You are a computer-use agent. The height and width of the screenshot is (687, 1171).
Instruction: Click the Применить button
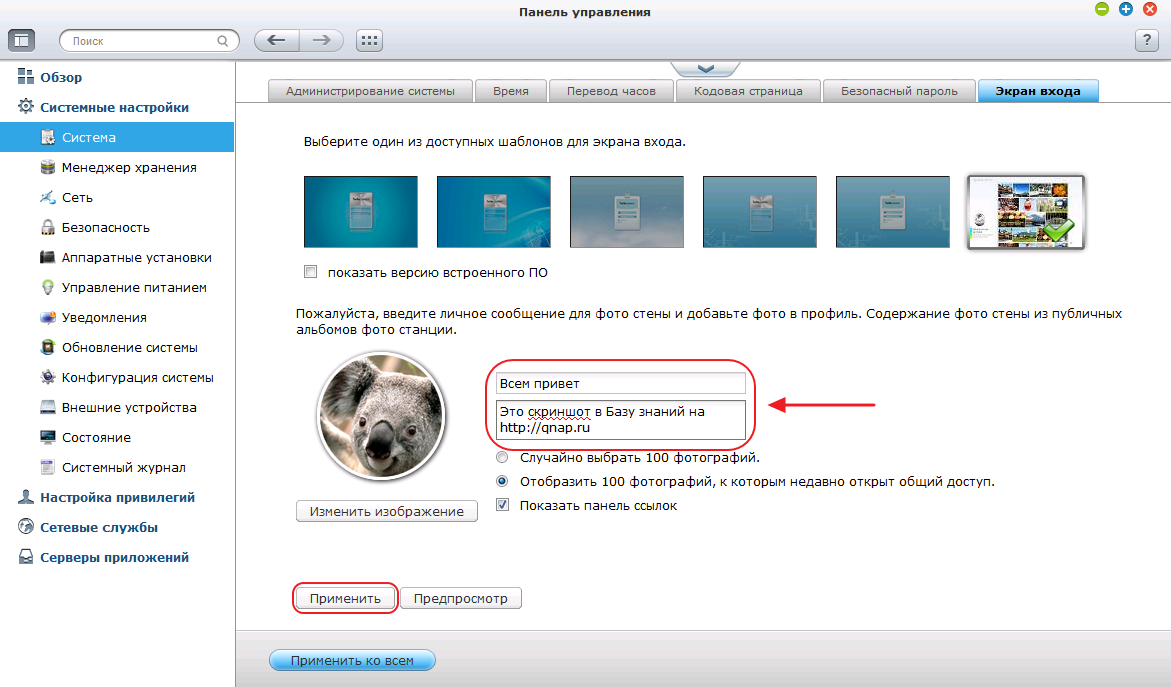pos(345,598)
